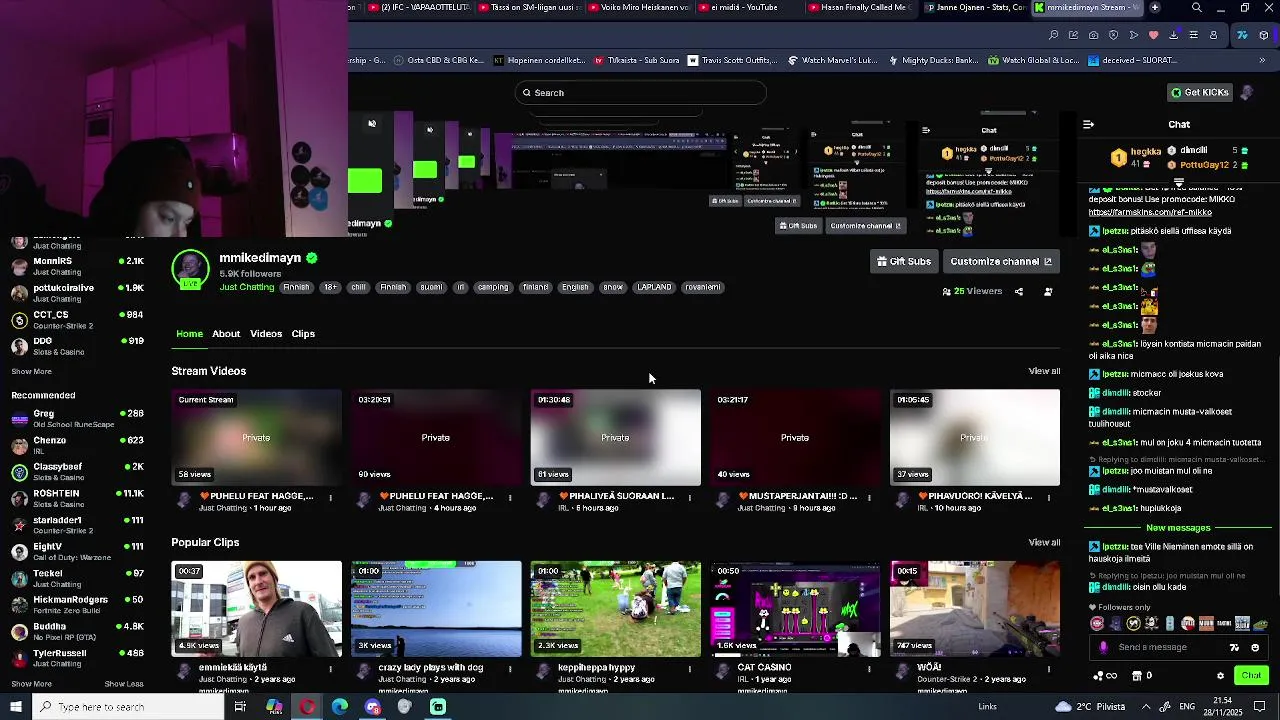
Task: Click the share icon beside viewer count
Action: tap(1019, 292)
